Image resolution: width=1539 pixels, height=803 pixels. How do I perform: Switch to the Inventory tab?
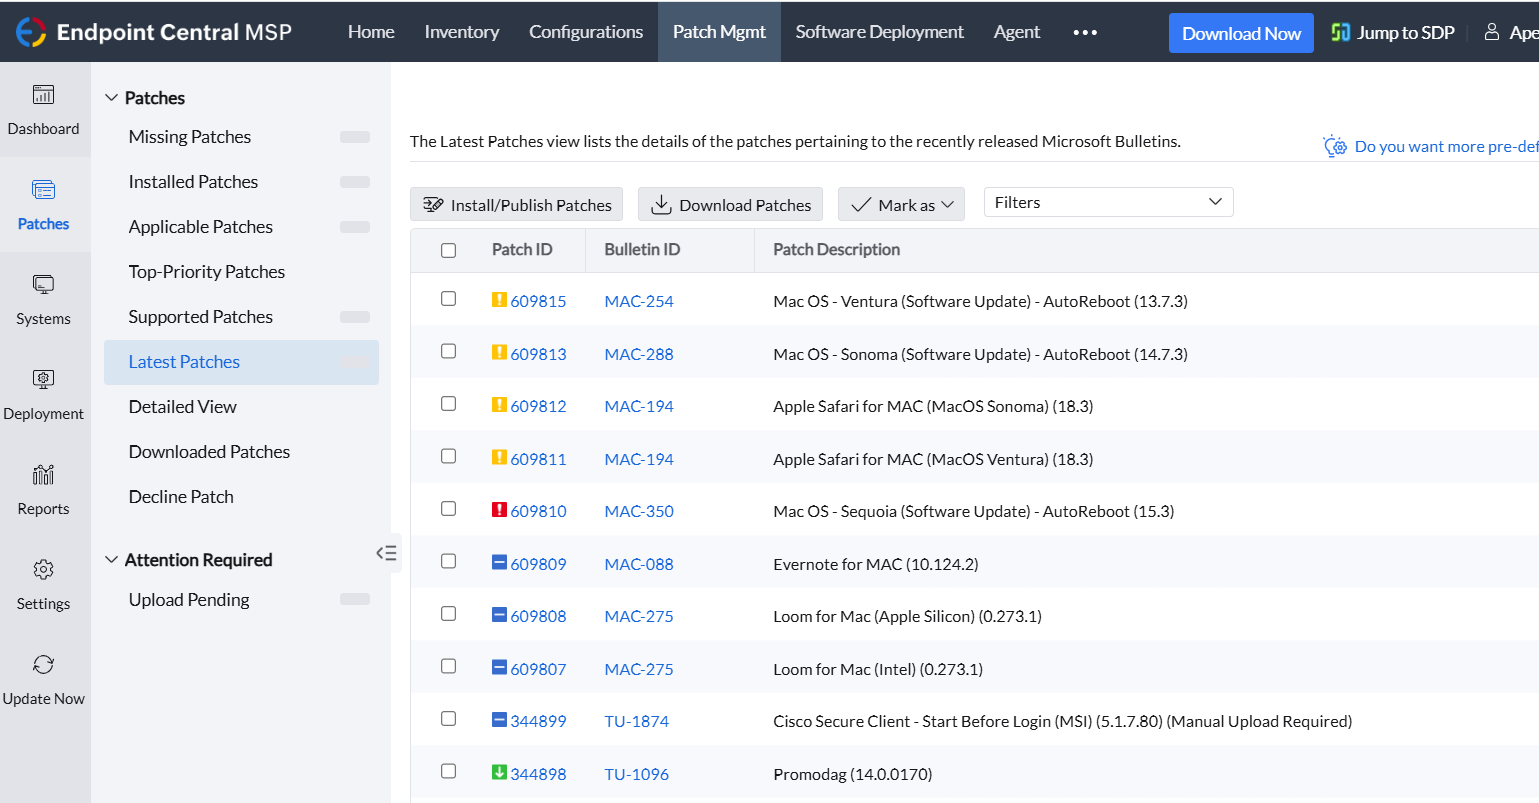[x=461, y=32]
